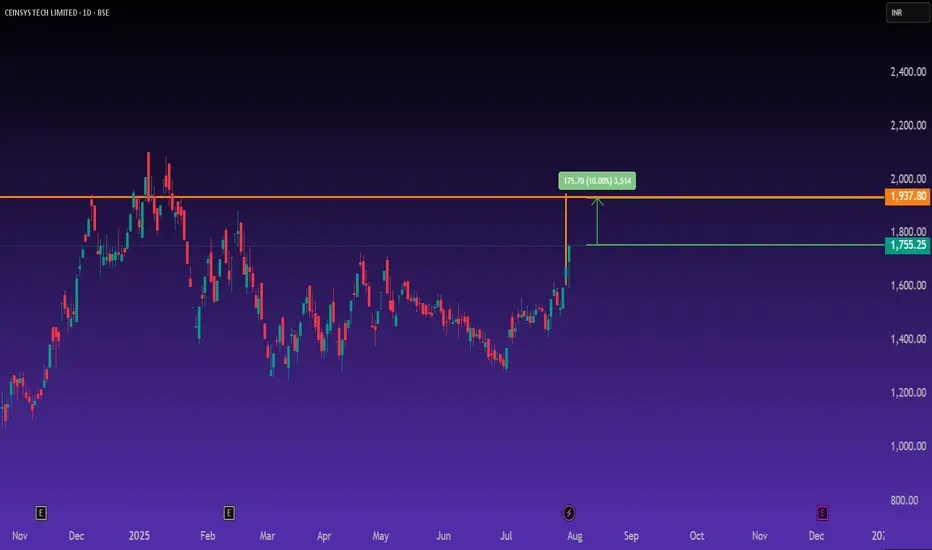Click the May label on time axis
Image resolution: width=932 pixels, height=550 pixels.
[380, 536]
